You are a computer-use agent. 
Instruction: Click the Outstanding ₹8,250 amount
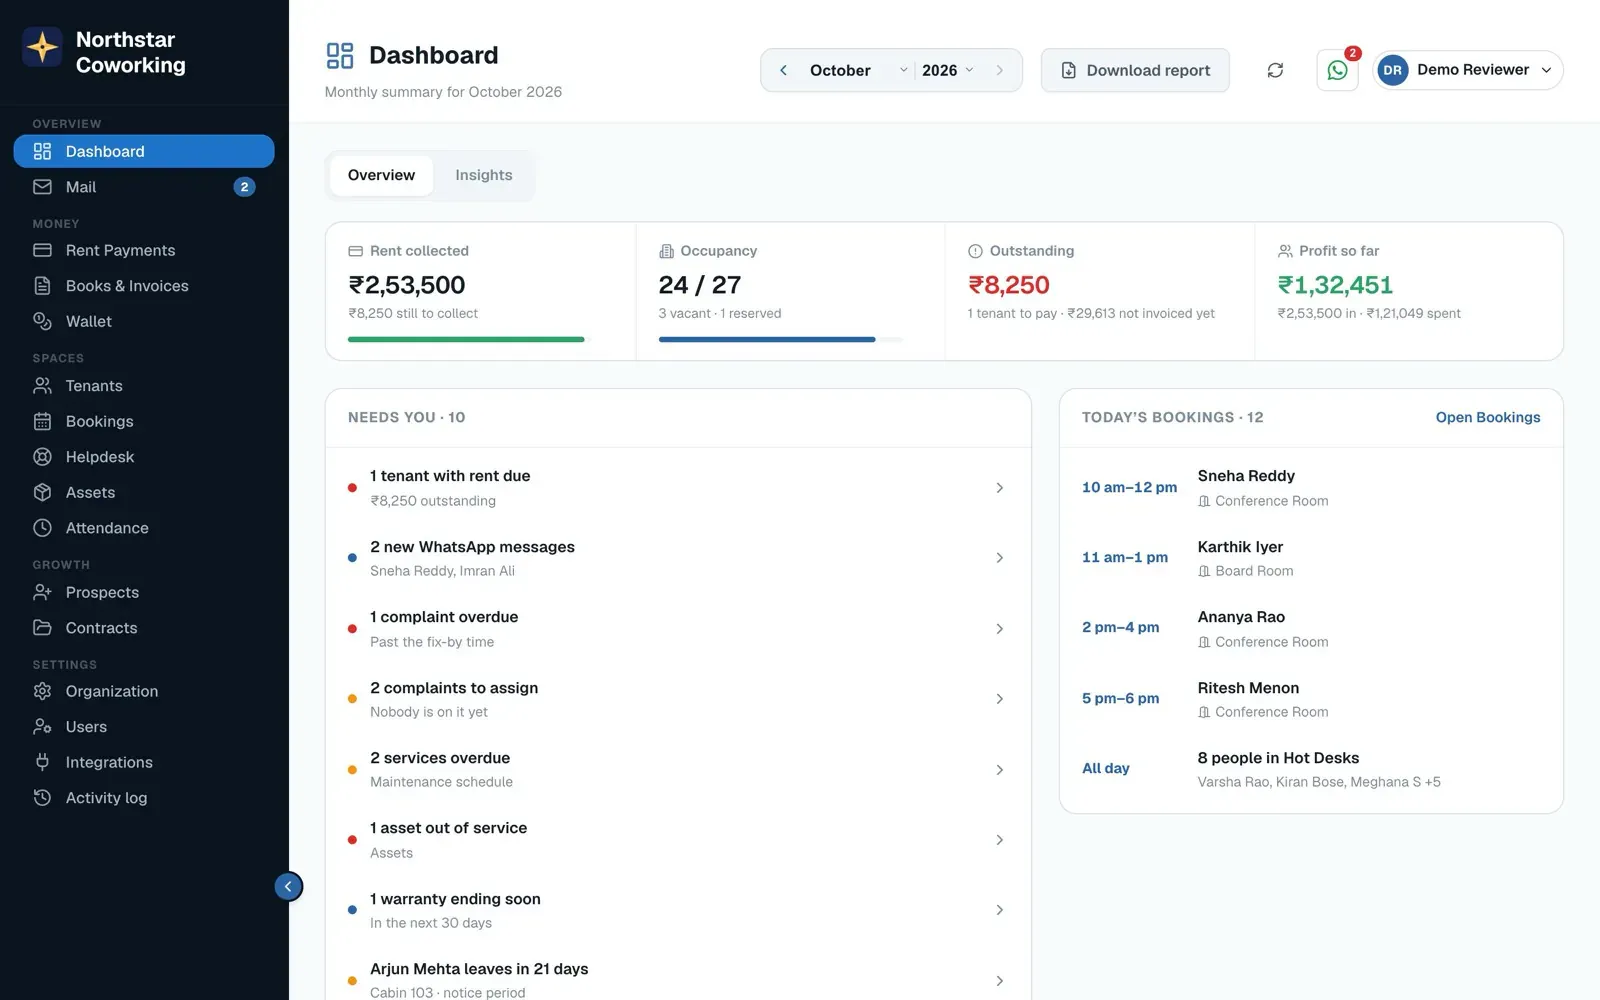(x=1008, y=285)
